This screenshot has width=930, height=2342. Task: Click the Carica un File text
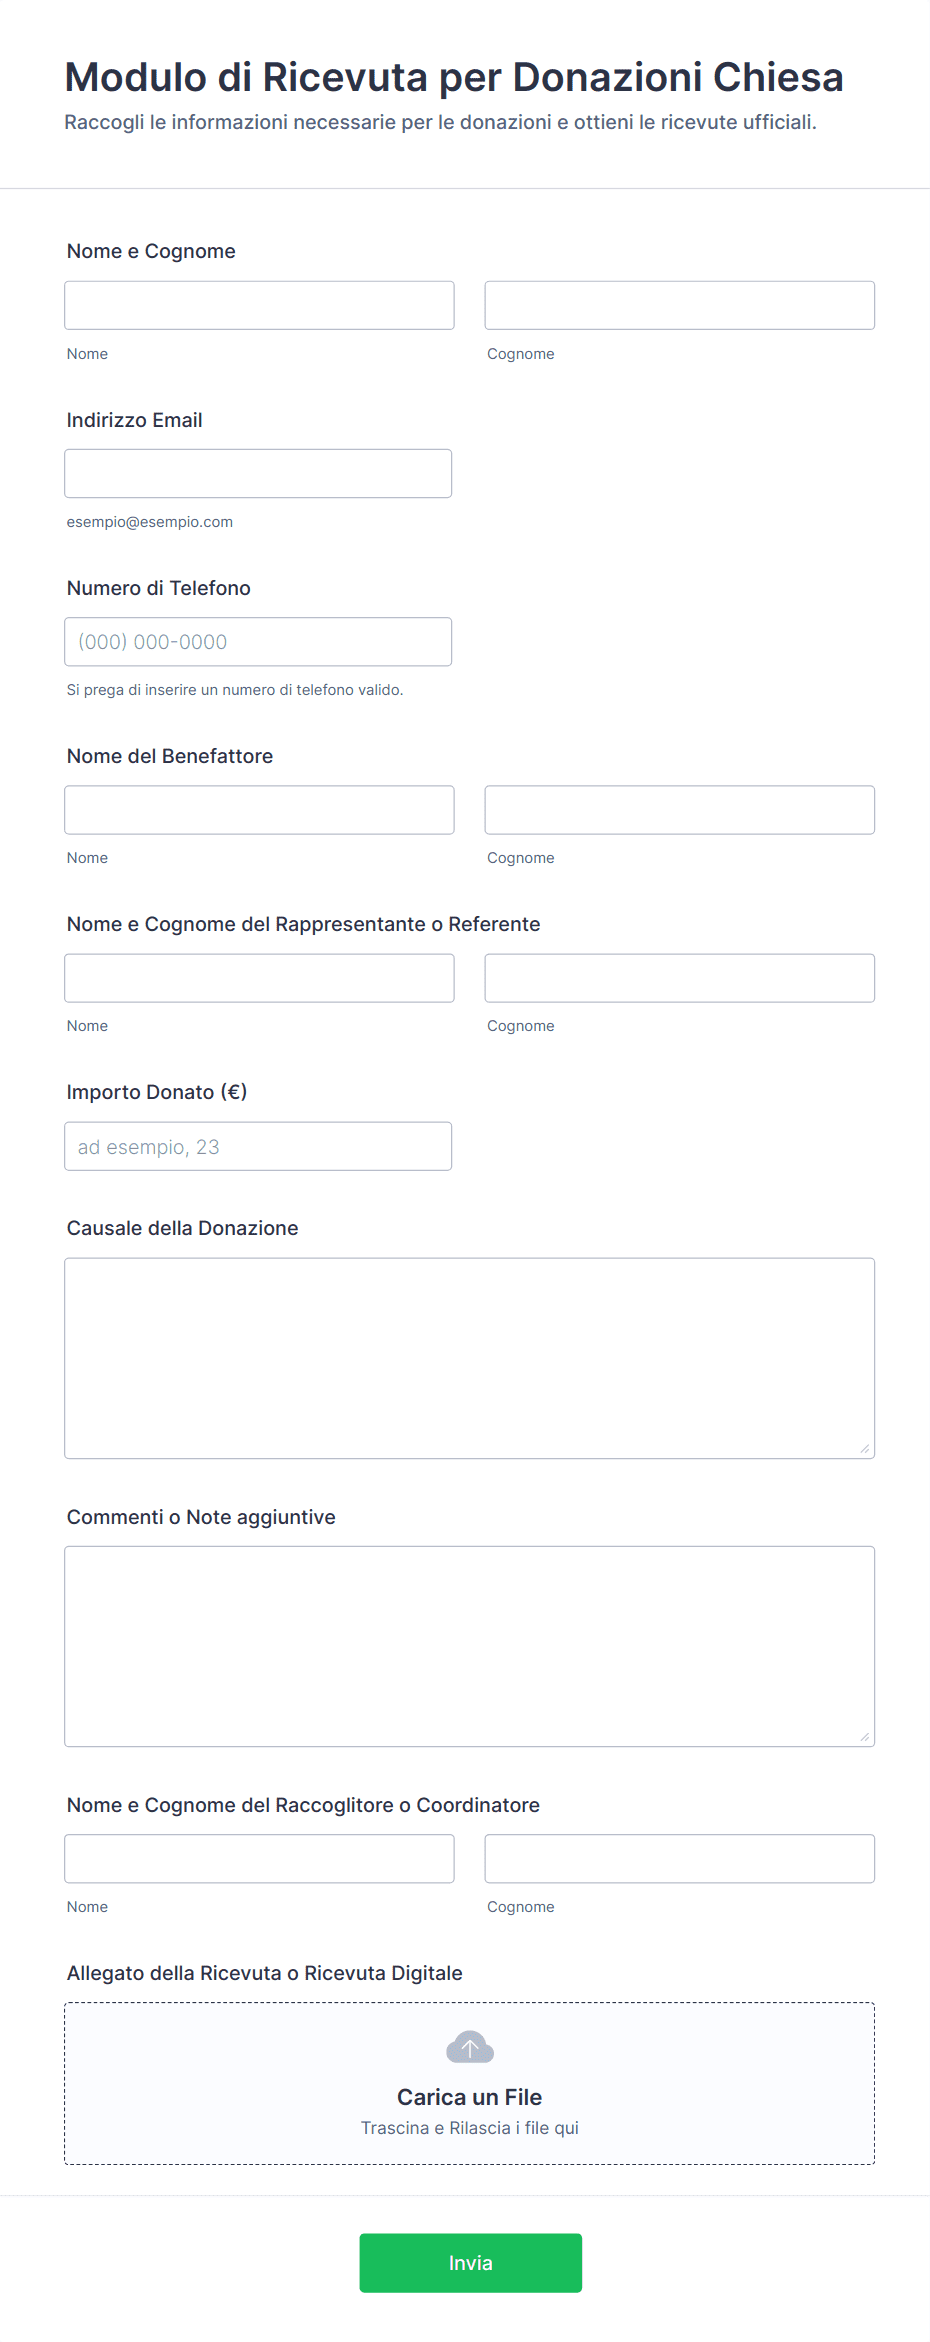(x=469, y=2097)
